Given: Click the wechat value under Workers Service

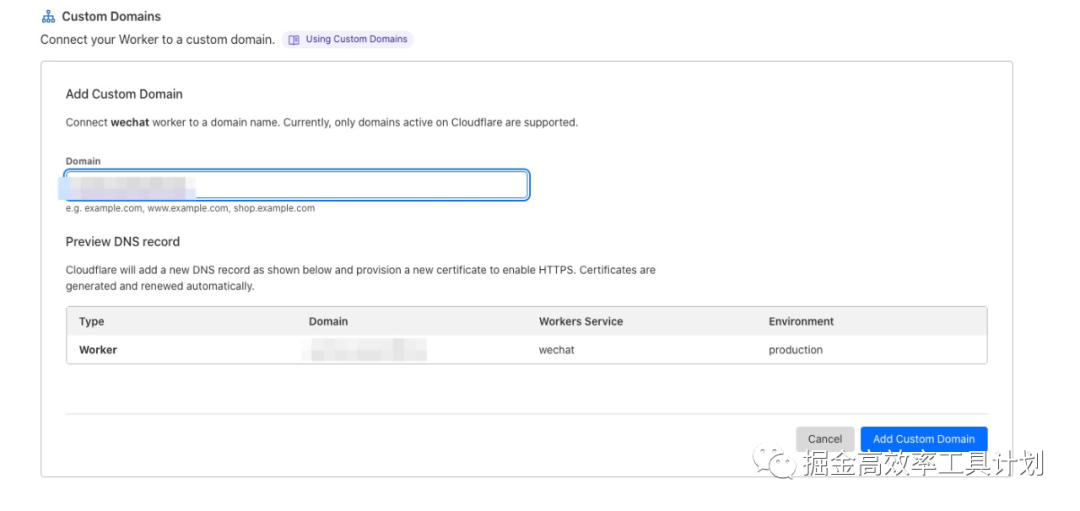Looking at the screenshot, I should [556, 350].
